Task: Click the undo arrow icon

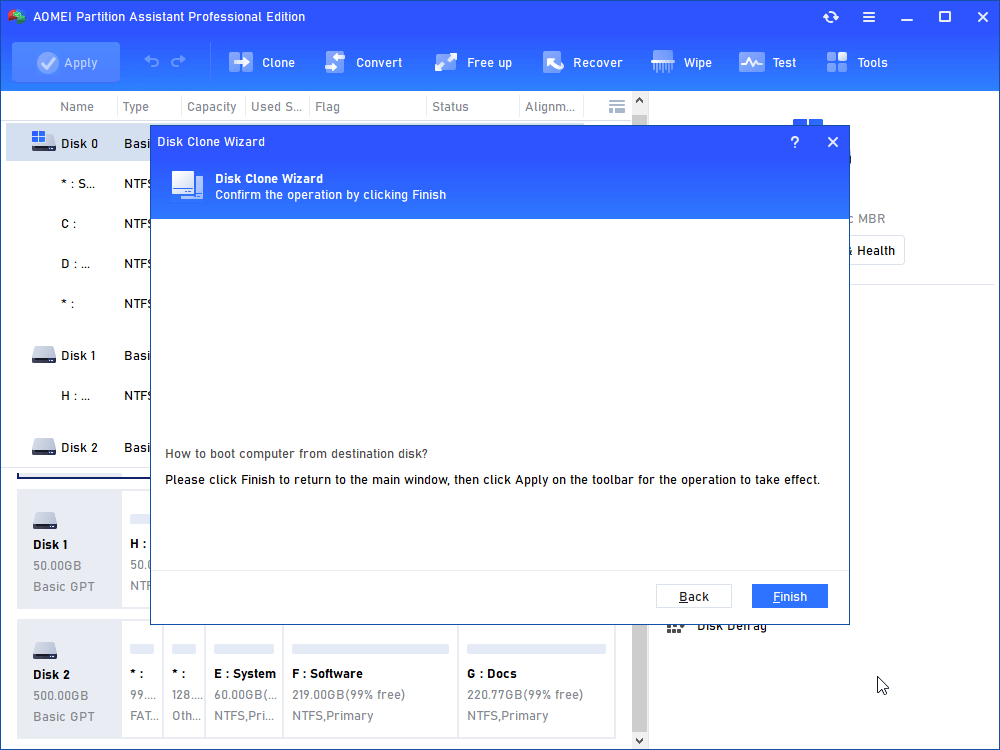Action: coord(152,62)
